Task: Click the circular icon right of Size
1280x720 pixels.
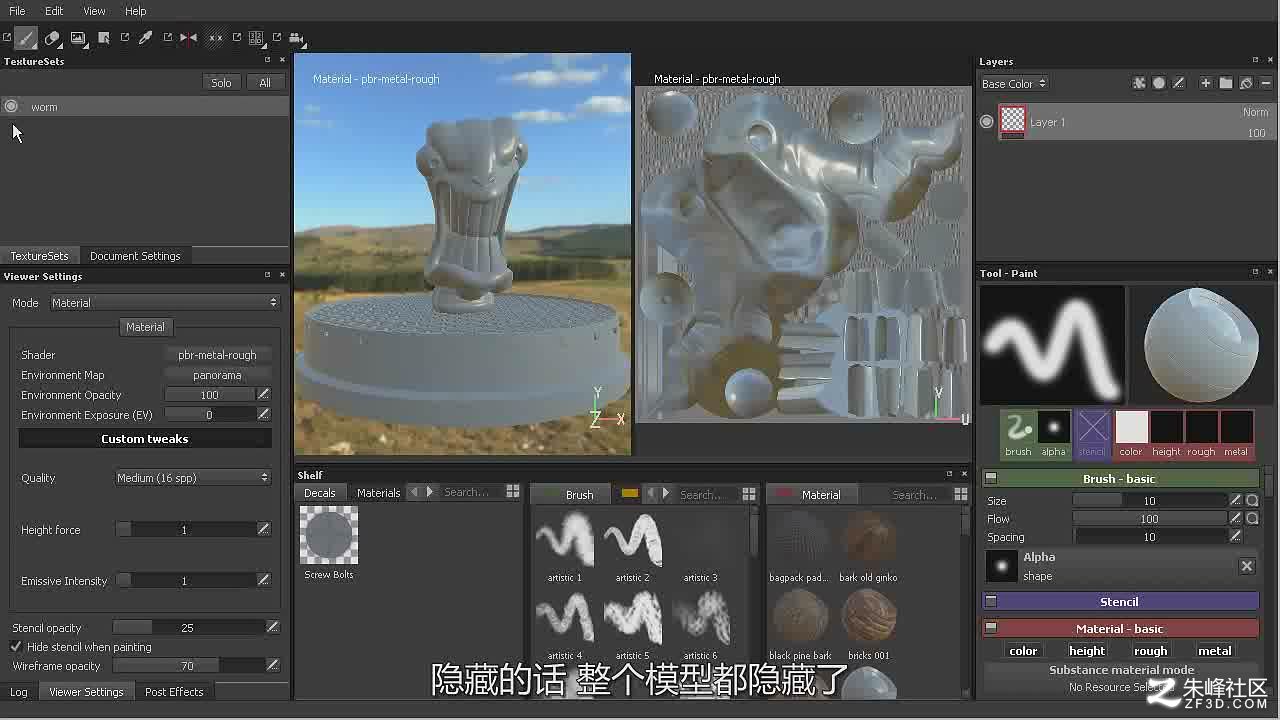Action: (x=1252, y=500)
